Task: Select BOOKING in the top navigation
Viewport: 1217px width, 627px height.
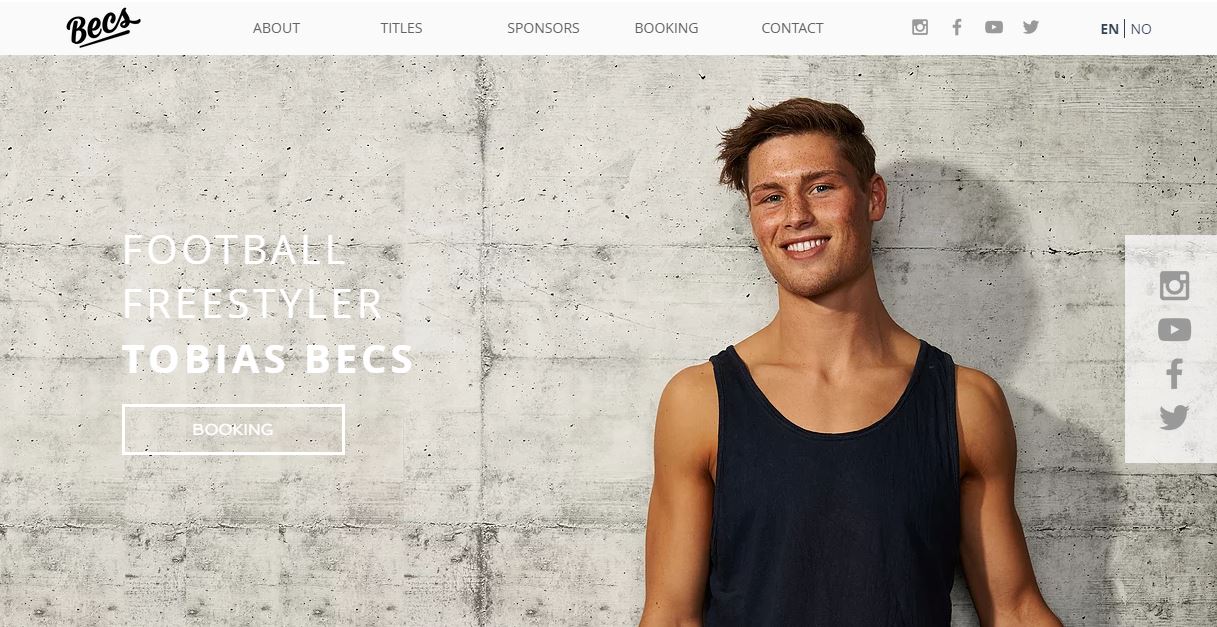Action: (x=666, y=28)
